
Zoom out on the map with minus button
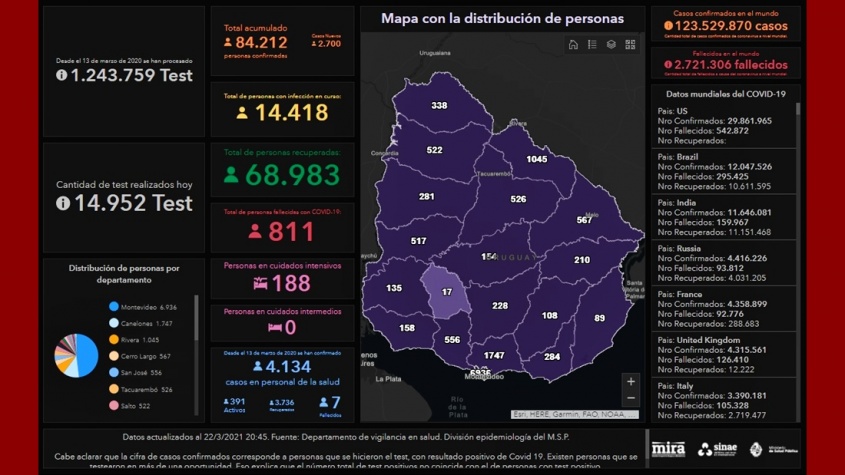coord(630,399)
